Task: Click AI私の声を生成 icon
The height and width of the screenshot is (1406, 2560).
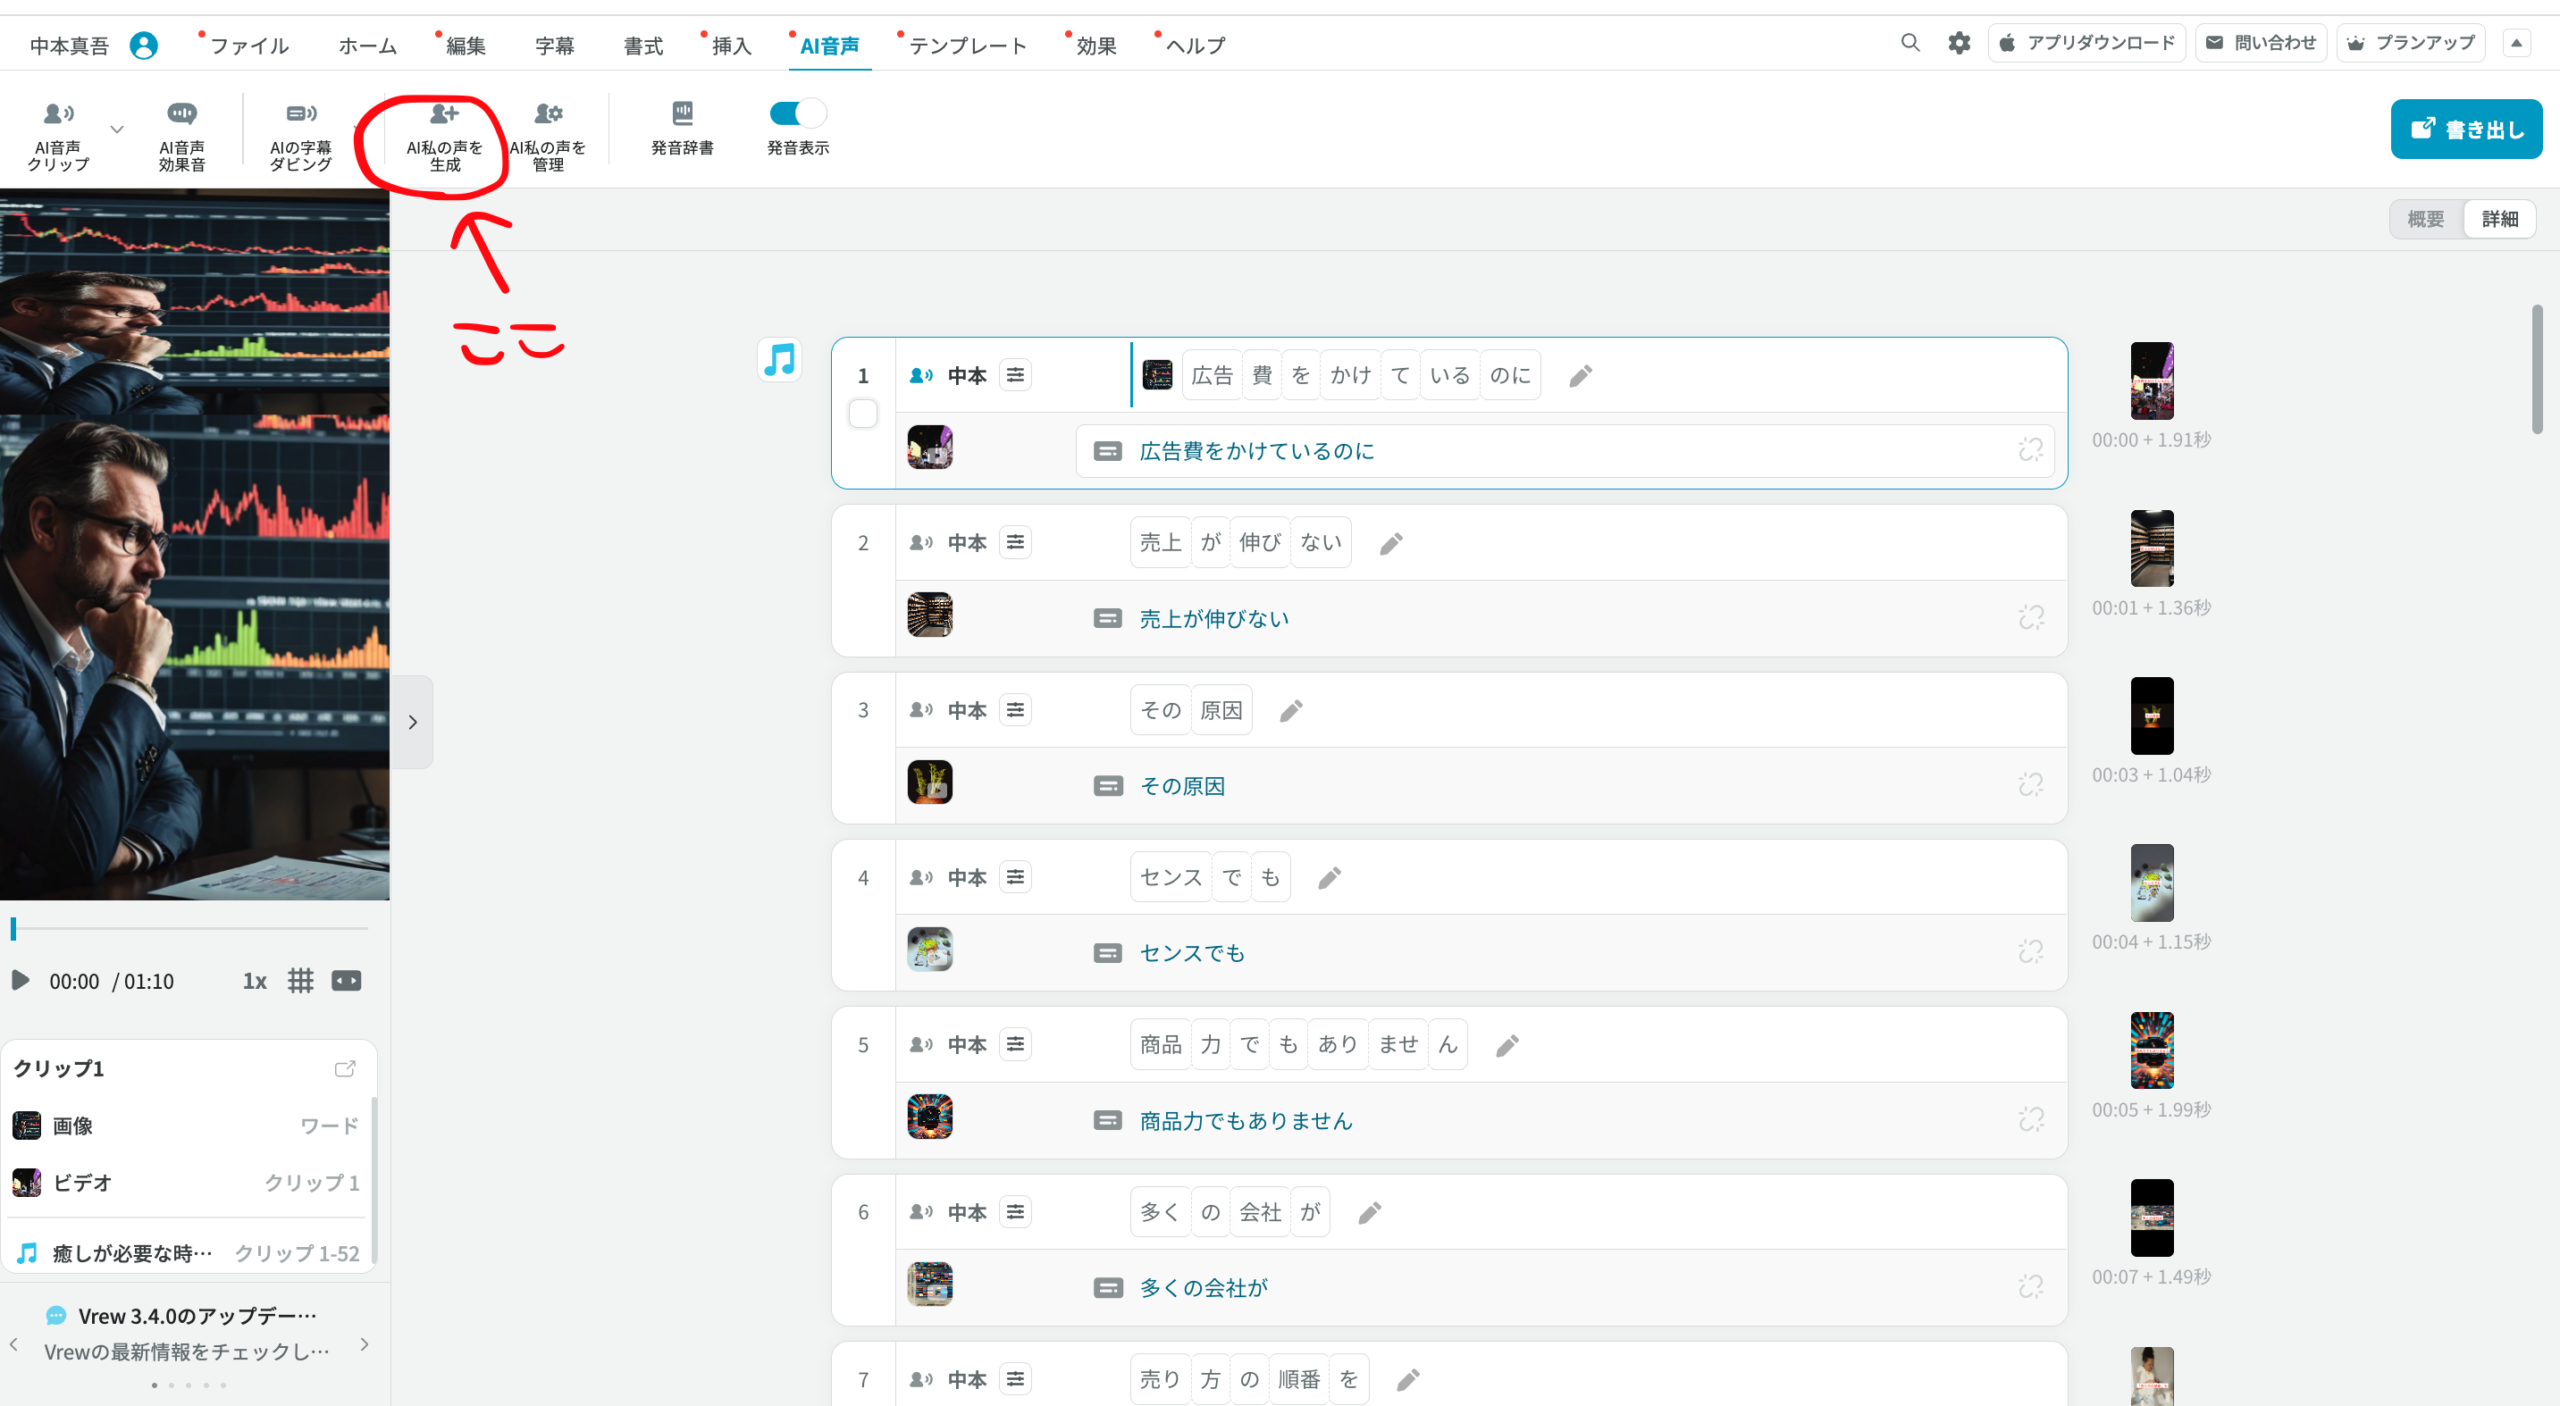Action: pos(444,114)
